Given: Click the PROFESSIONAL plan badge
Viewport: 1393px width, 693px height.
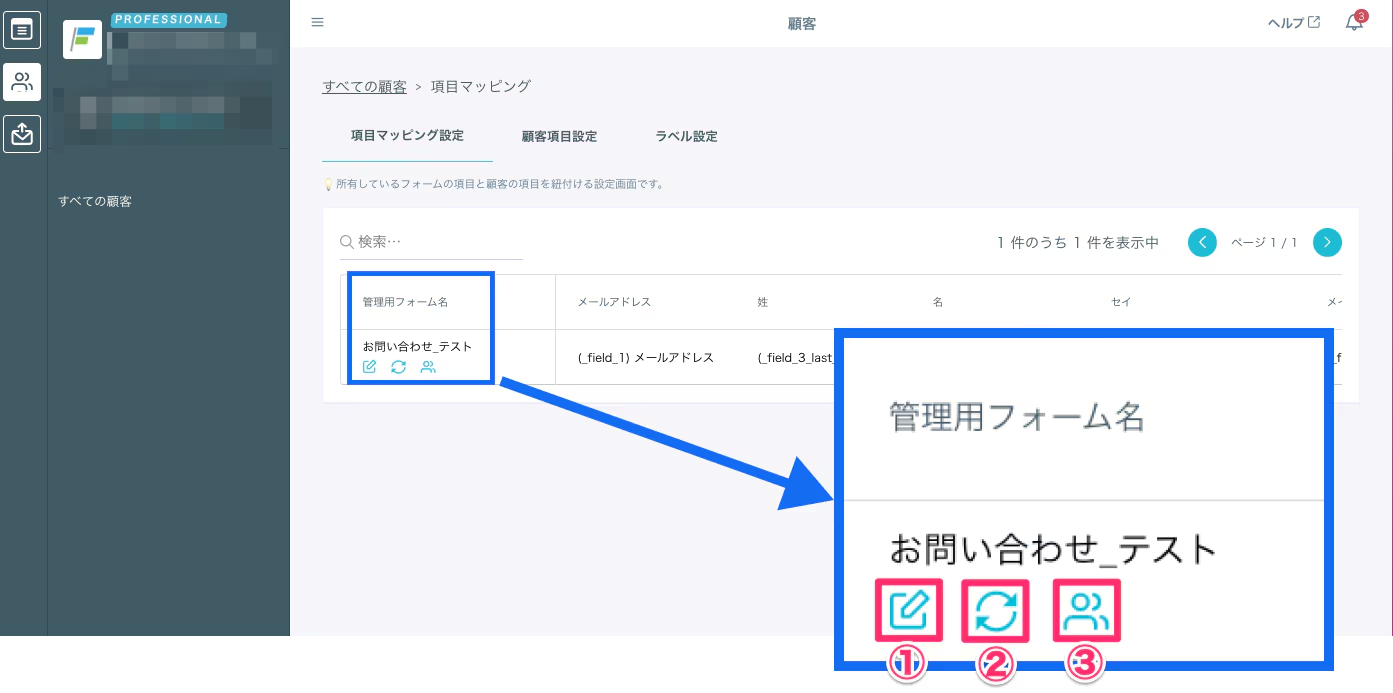Looking at the screenshot, I should tap(169, 19).
